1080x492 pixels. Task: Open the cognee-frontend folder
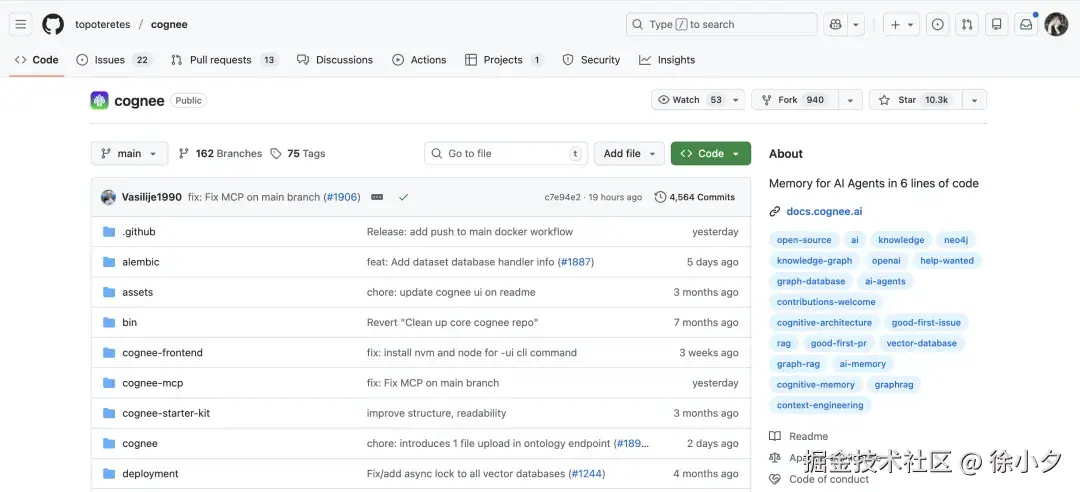tap(162, 353)
